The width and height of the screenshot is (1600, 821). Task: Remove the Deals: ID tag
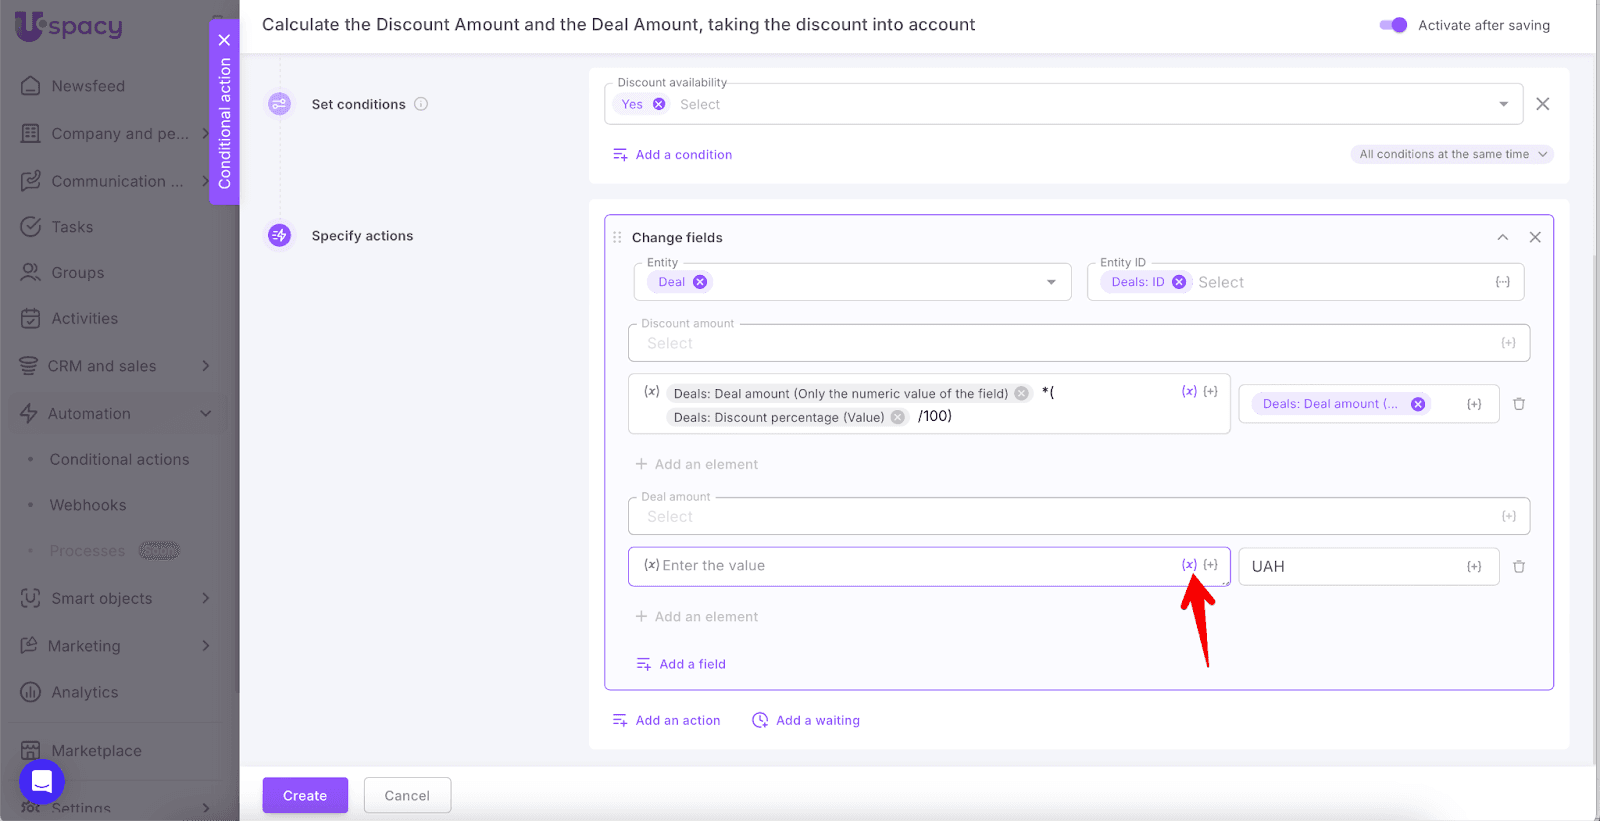[x=1179, y=282]
